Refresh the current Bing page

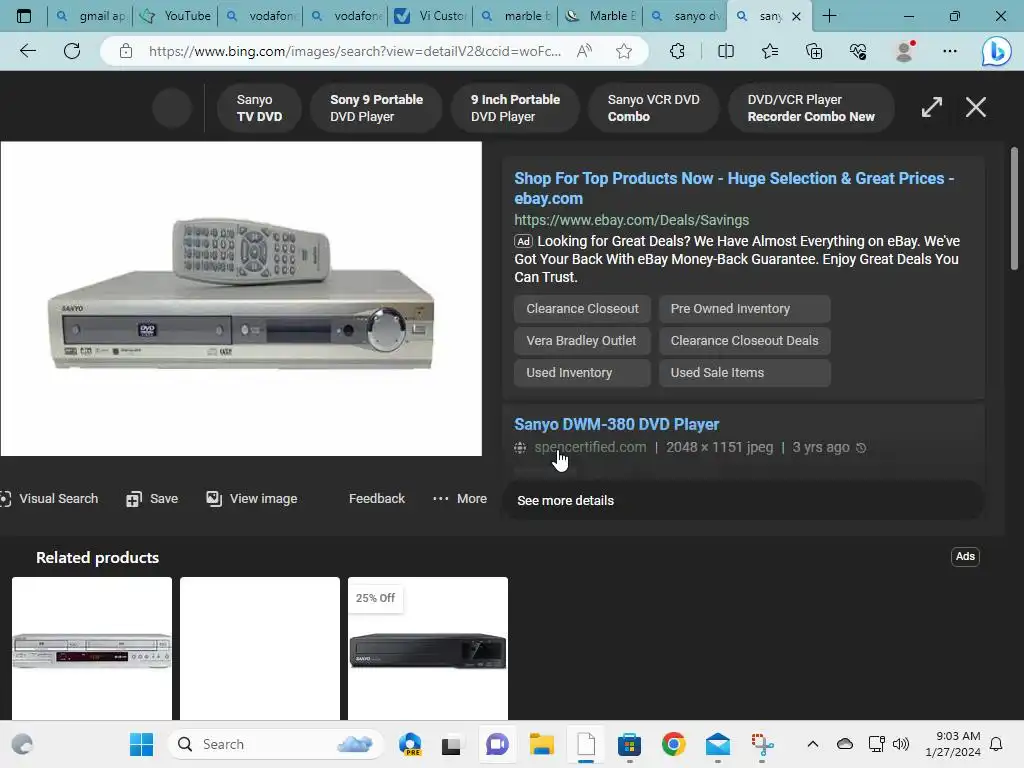click(72, 51)
